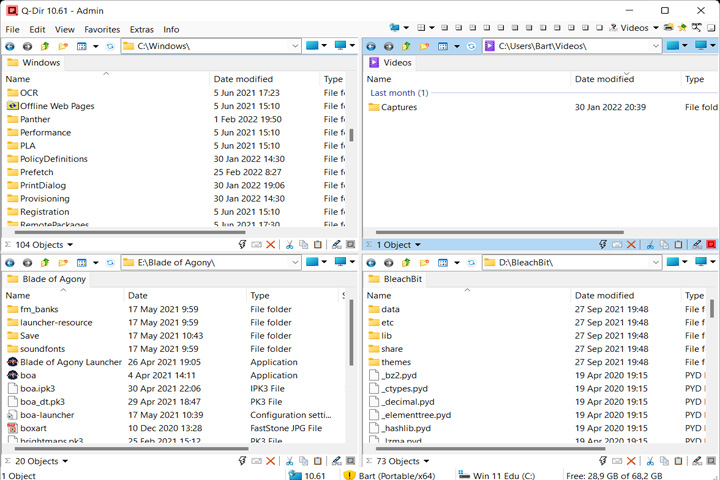The width and height of the screenshot is (720, 480).
Task: Expand the 104 Objects dropdown
Action: tap(70, 245)
